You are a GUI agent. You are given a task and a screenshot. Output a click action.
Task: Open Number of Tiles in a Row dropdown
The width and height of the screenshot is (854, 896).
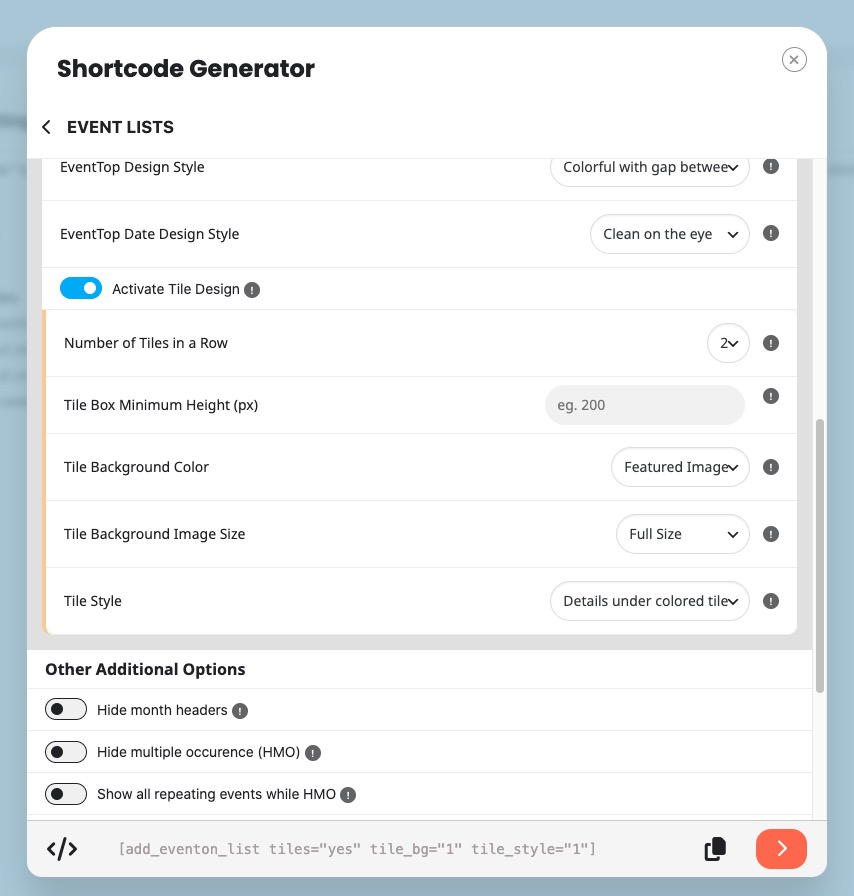[x=728, y=343]
